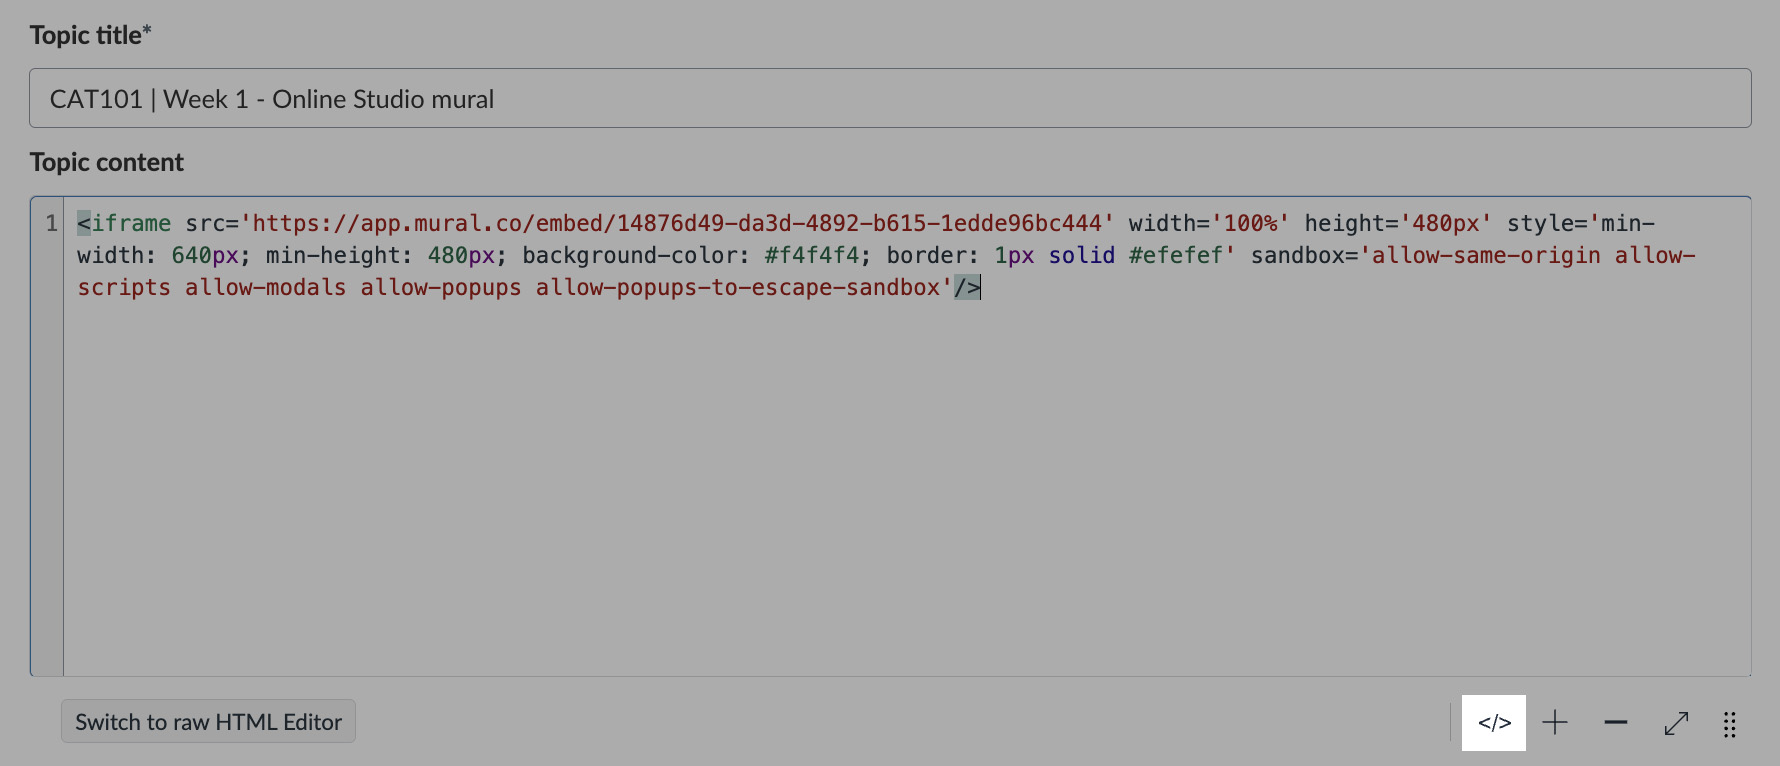
Task: Click the 'iframe' tag name in the code
Action: tap(131, 223)
